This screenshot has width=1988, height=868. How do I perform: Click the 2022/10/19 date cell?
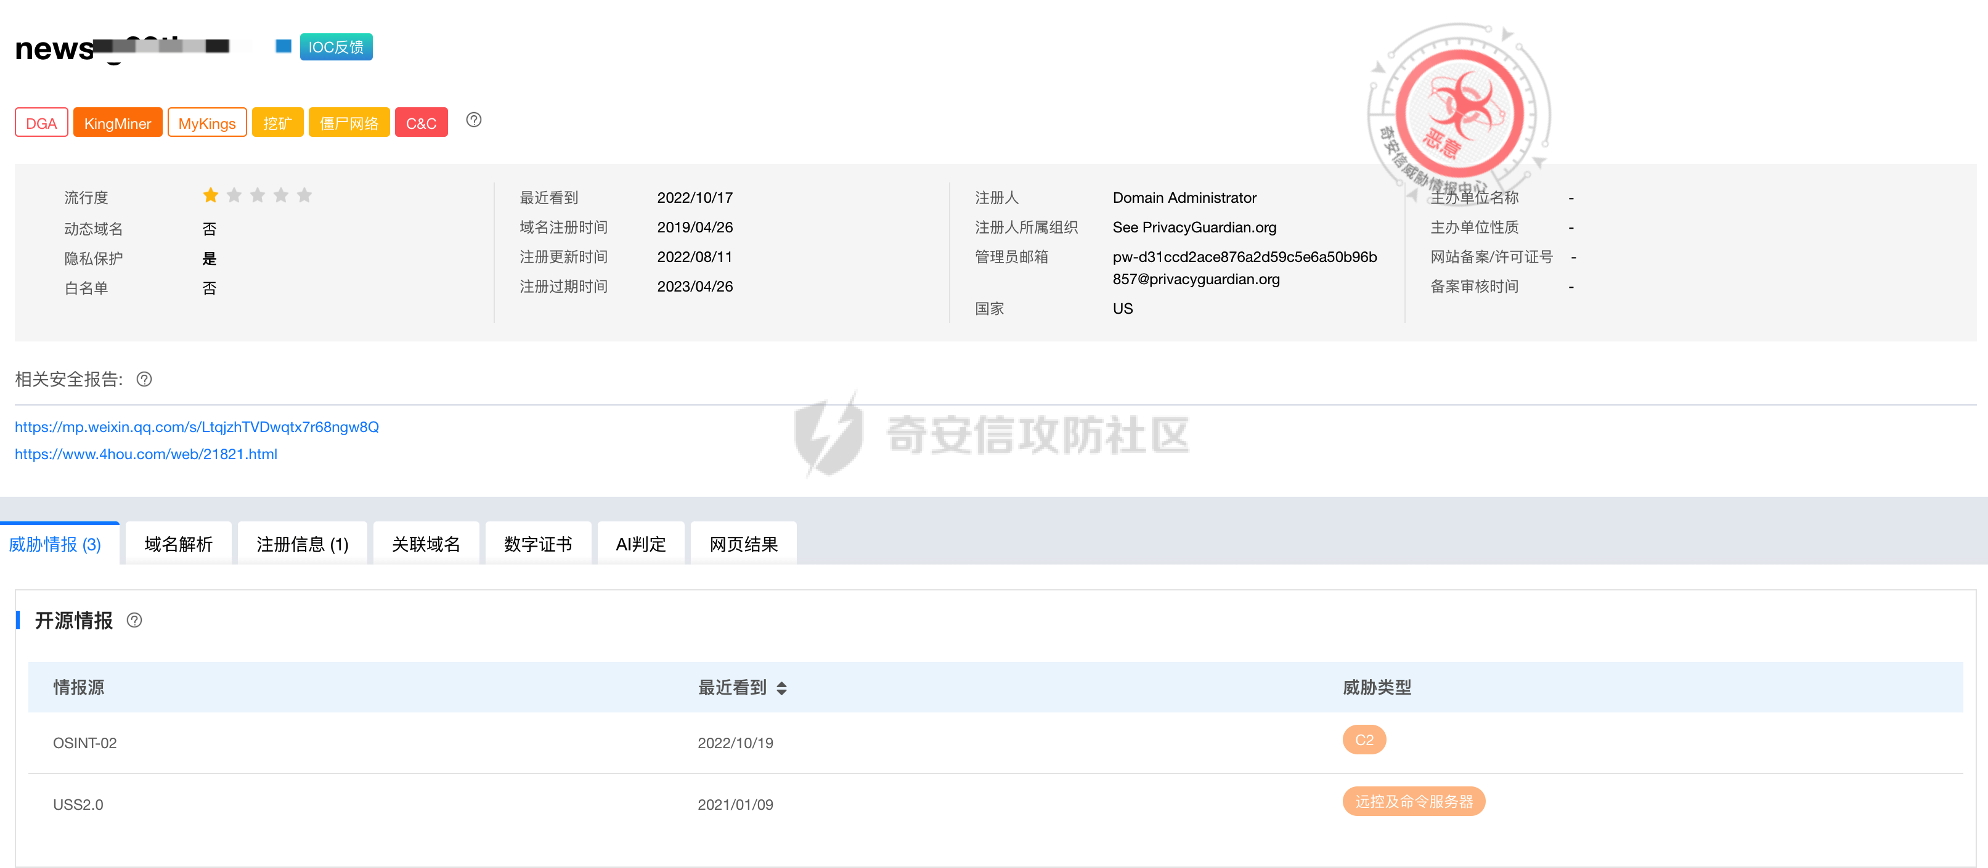click(x=736, y=743)
